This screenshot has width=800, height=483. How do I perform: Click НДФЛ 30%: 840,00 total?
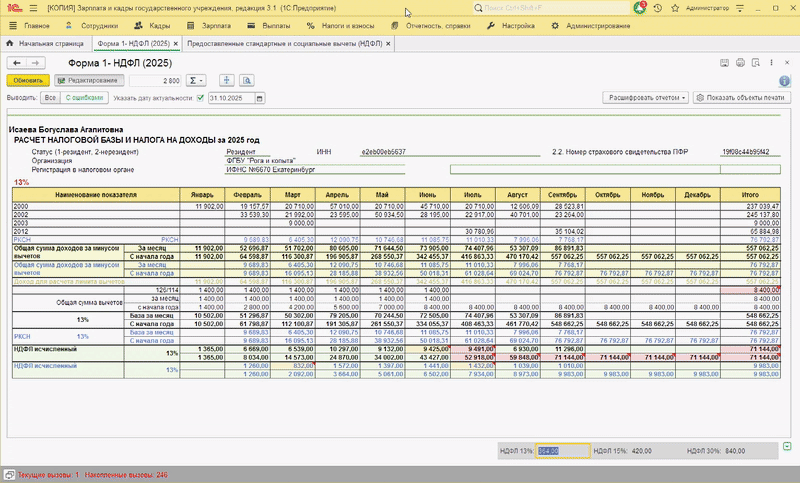click(716, 451)
